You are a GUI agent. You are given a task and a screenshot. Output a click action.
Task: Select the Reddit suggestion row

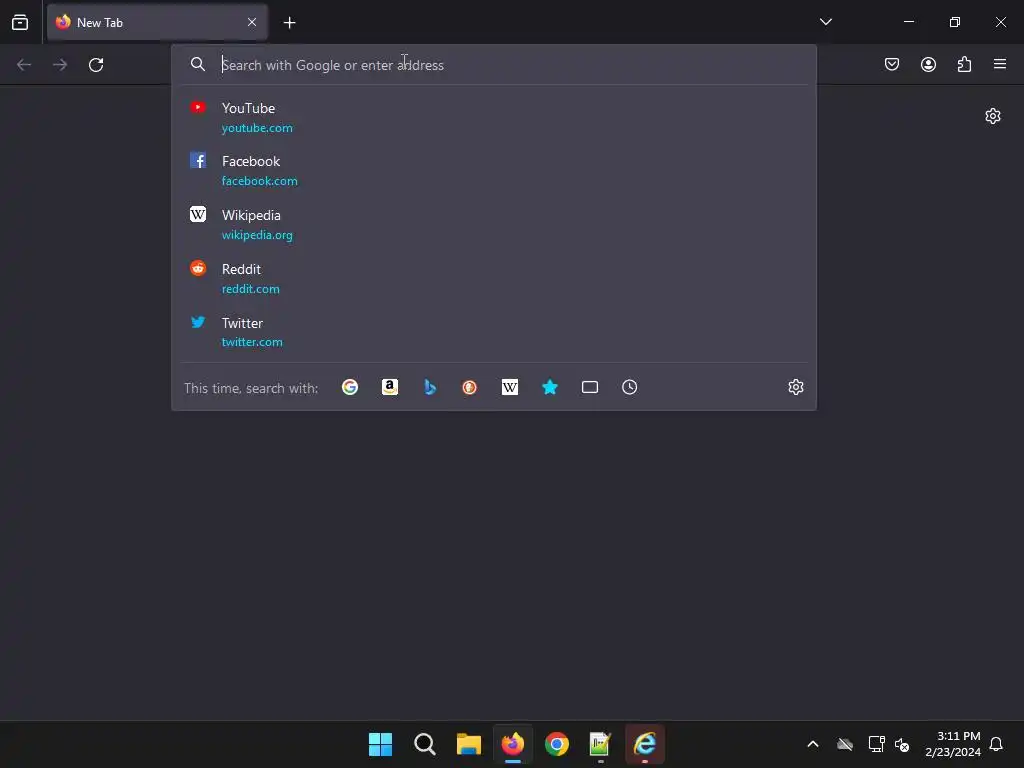click(494, 278)
